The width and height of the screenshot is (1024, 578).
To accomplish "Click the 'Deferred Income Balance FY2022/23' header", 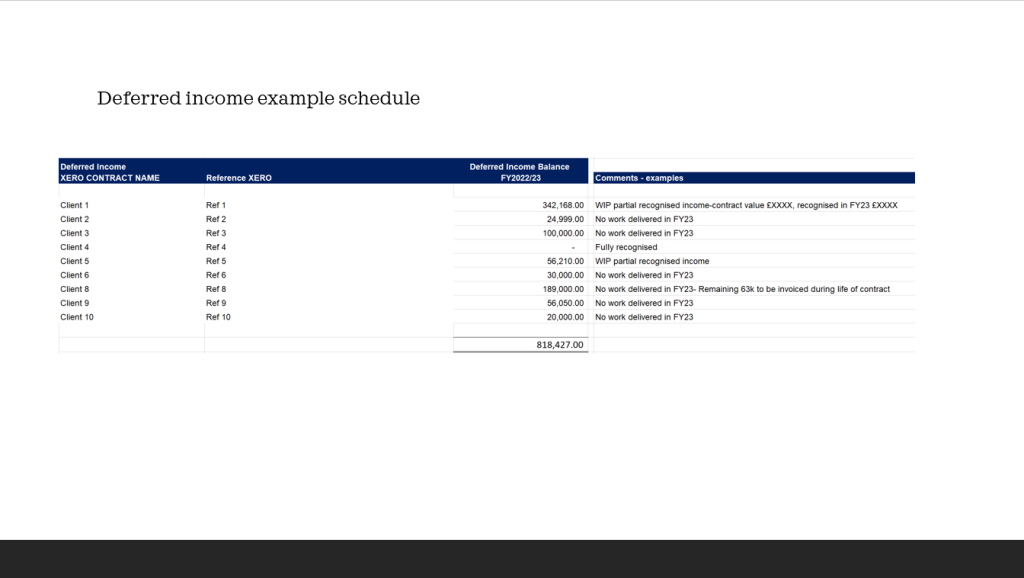I will pyautogui.click(x=520, y=172).
